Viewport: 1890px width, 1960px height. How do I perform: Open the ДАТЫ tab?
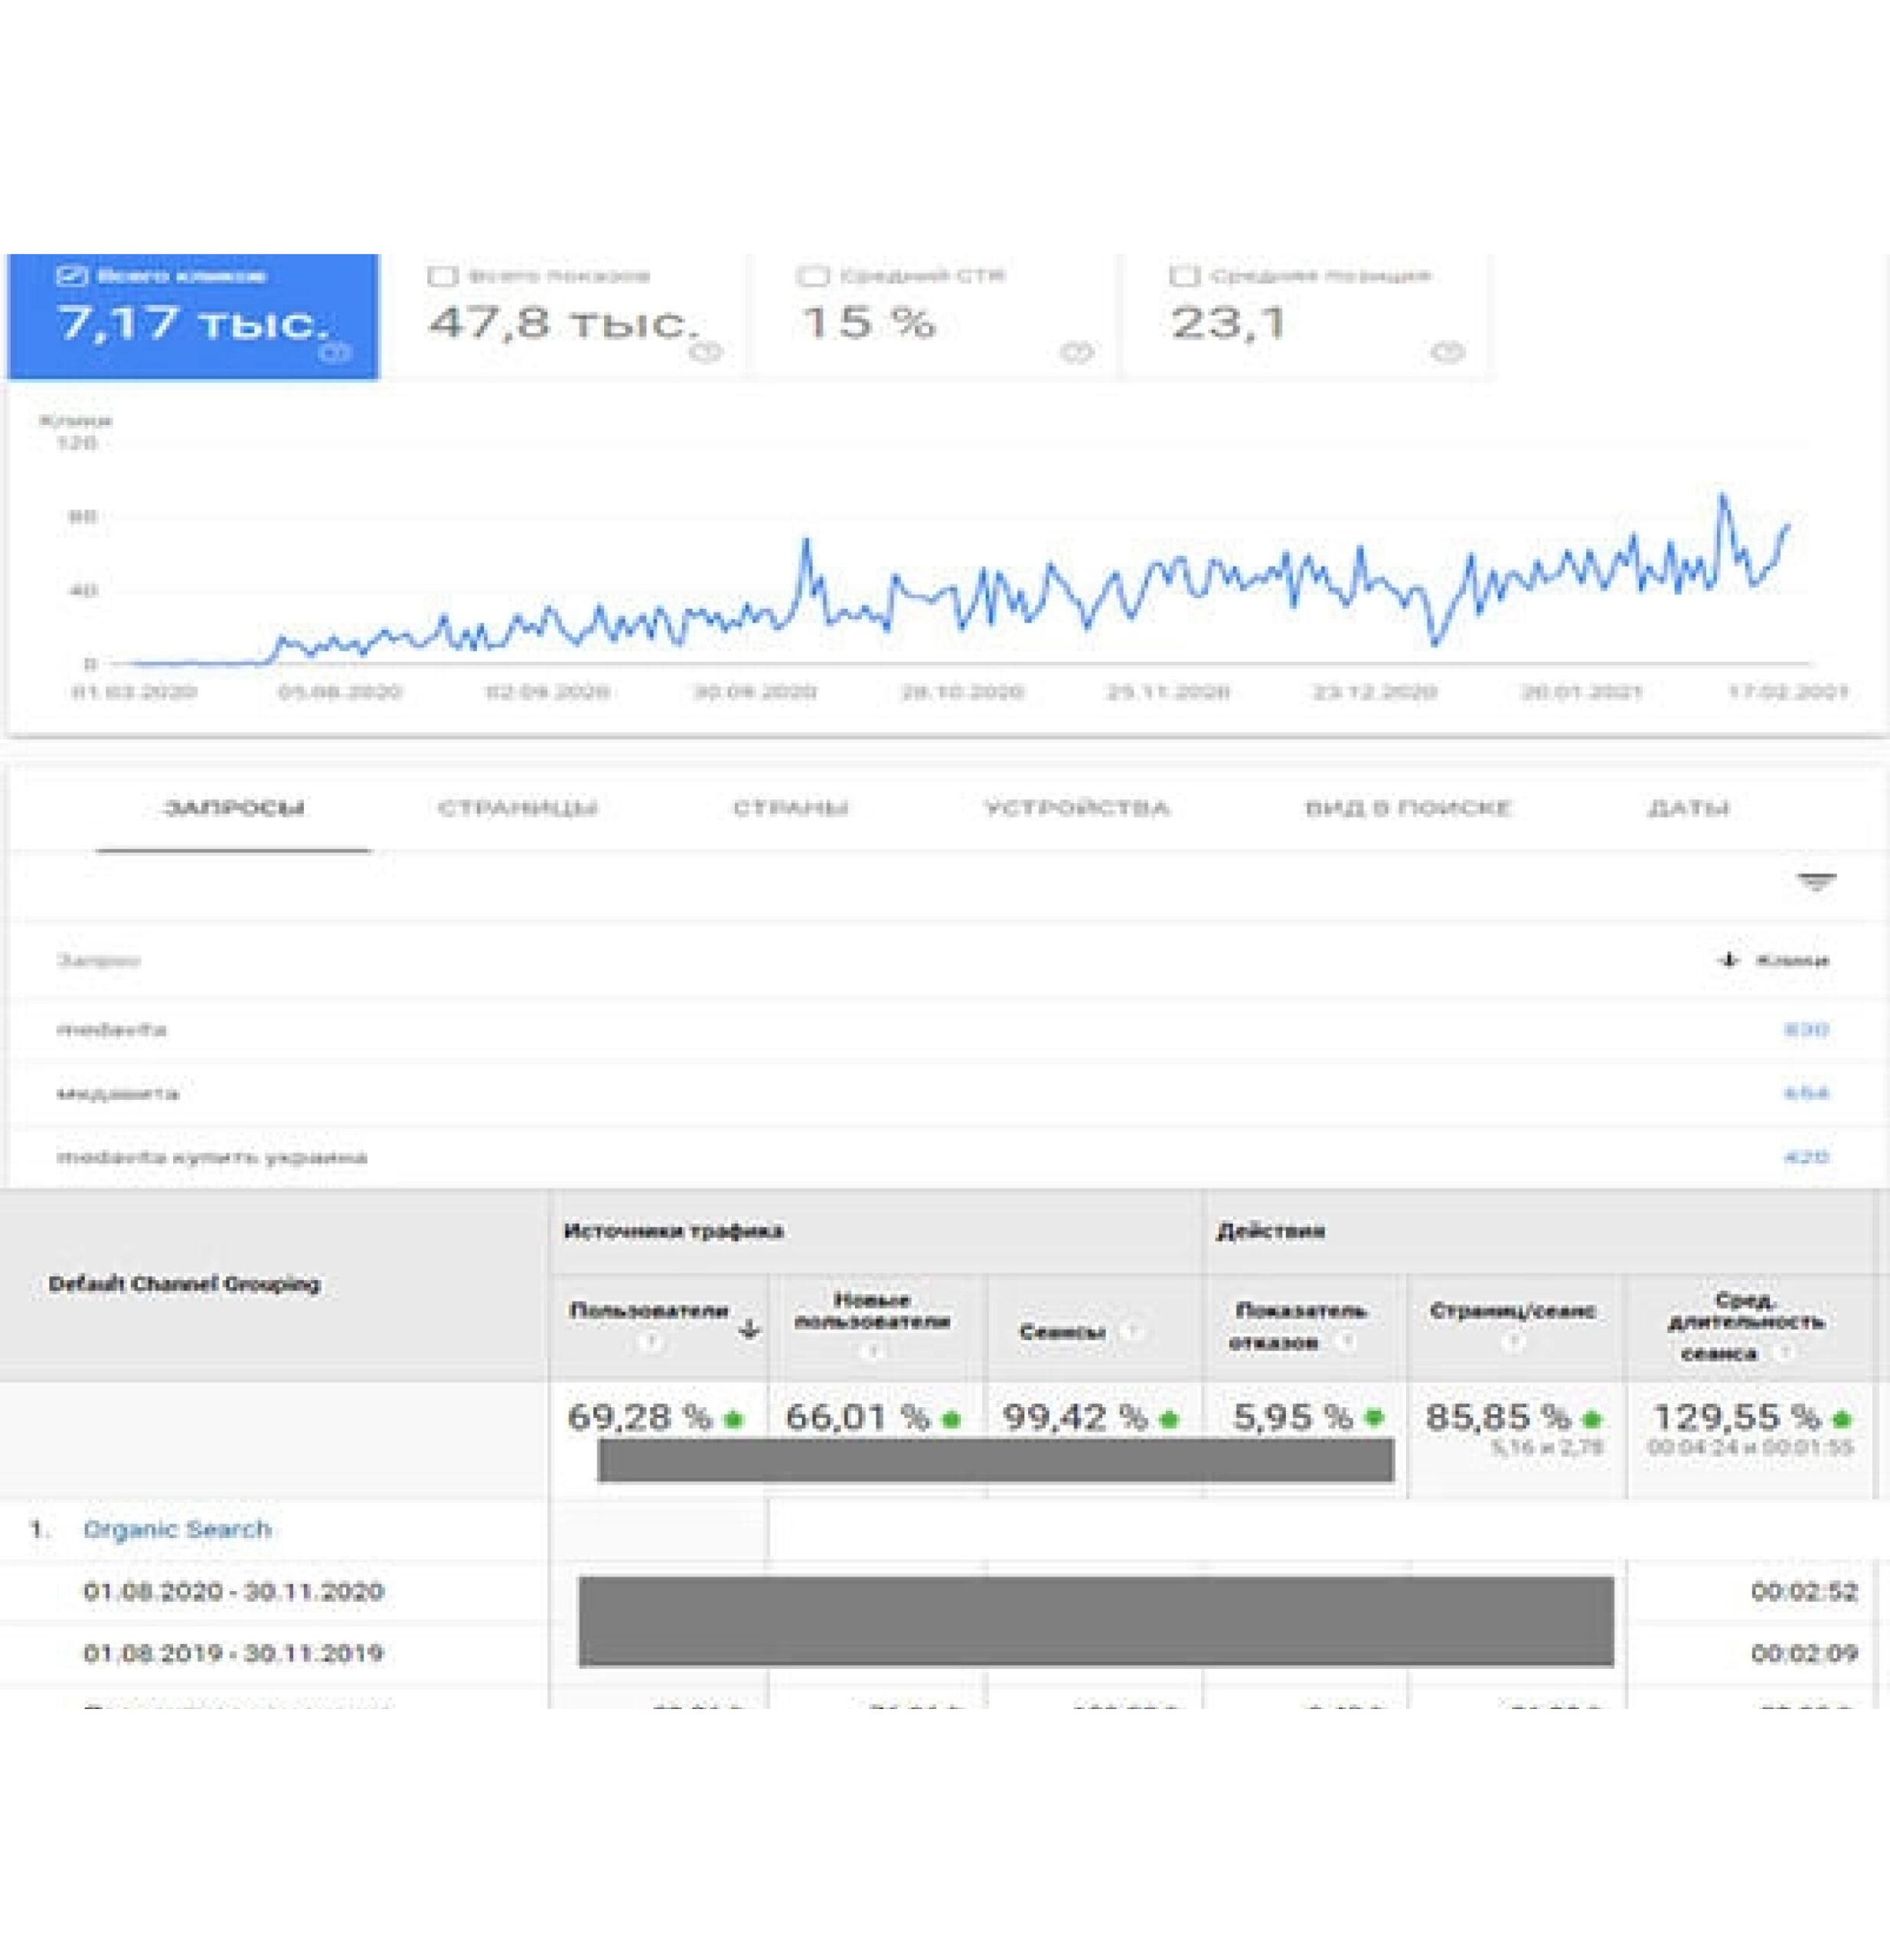pyautogui.click(x=1688, y=808)
